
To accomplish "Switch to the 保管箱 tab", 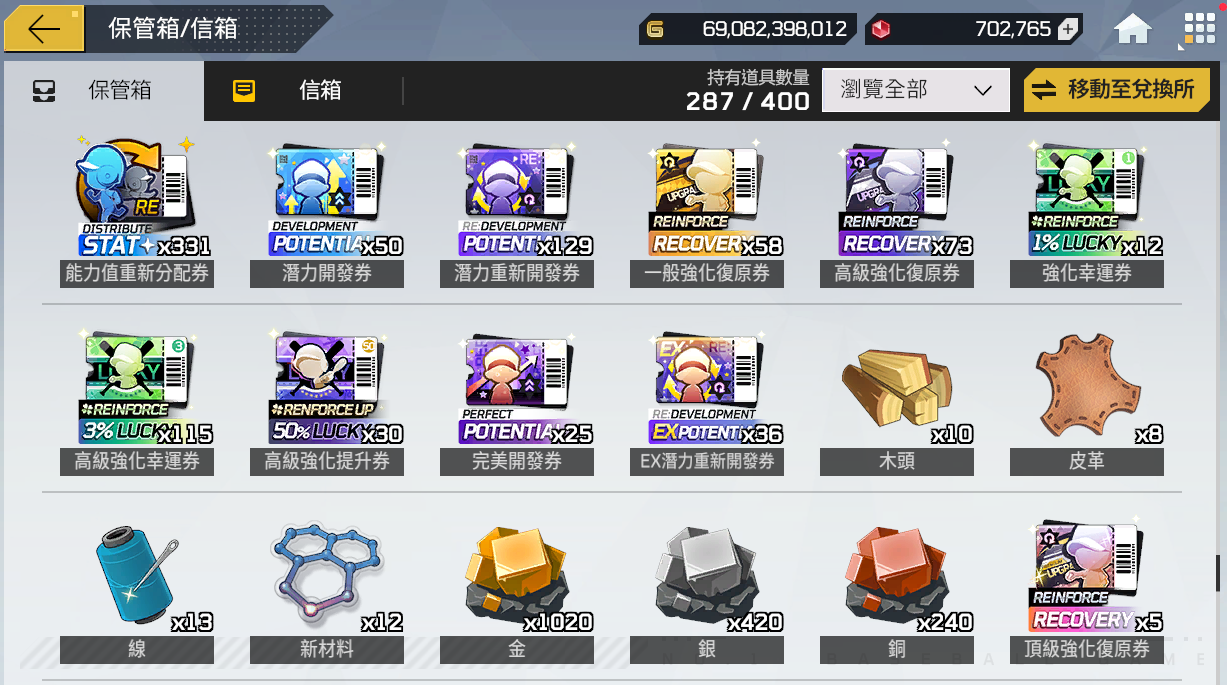I will click(103, 91).
